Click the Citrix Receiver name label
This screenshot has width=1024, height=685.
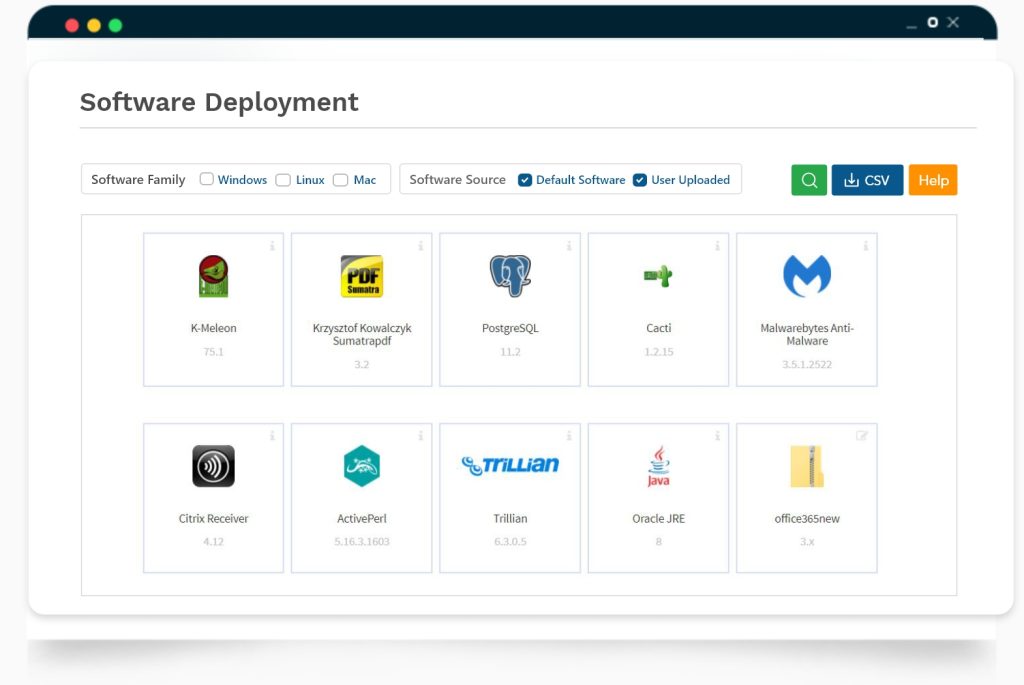214,518
